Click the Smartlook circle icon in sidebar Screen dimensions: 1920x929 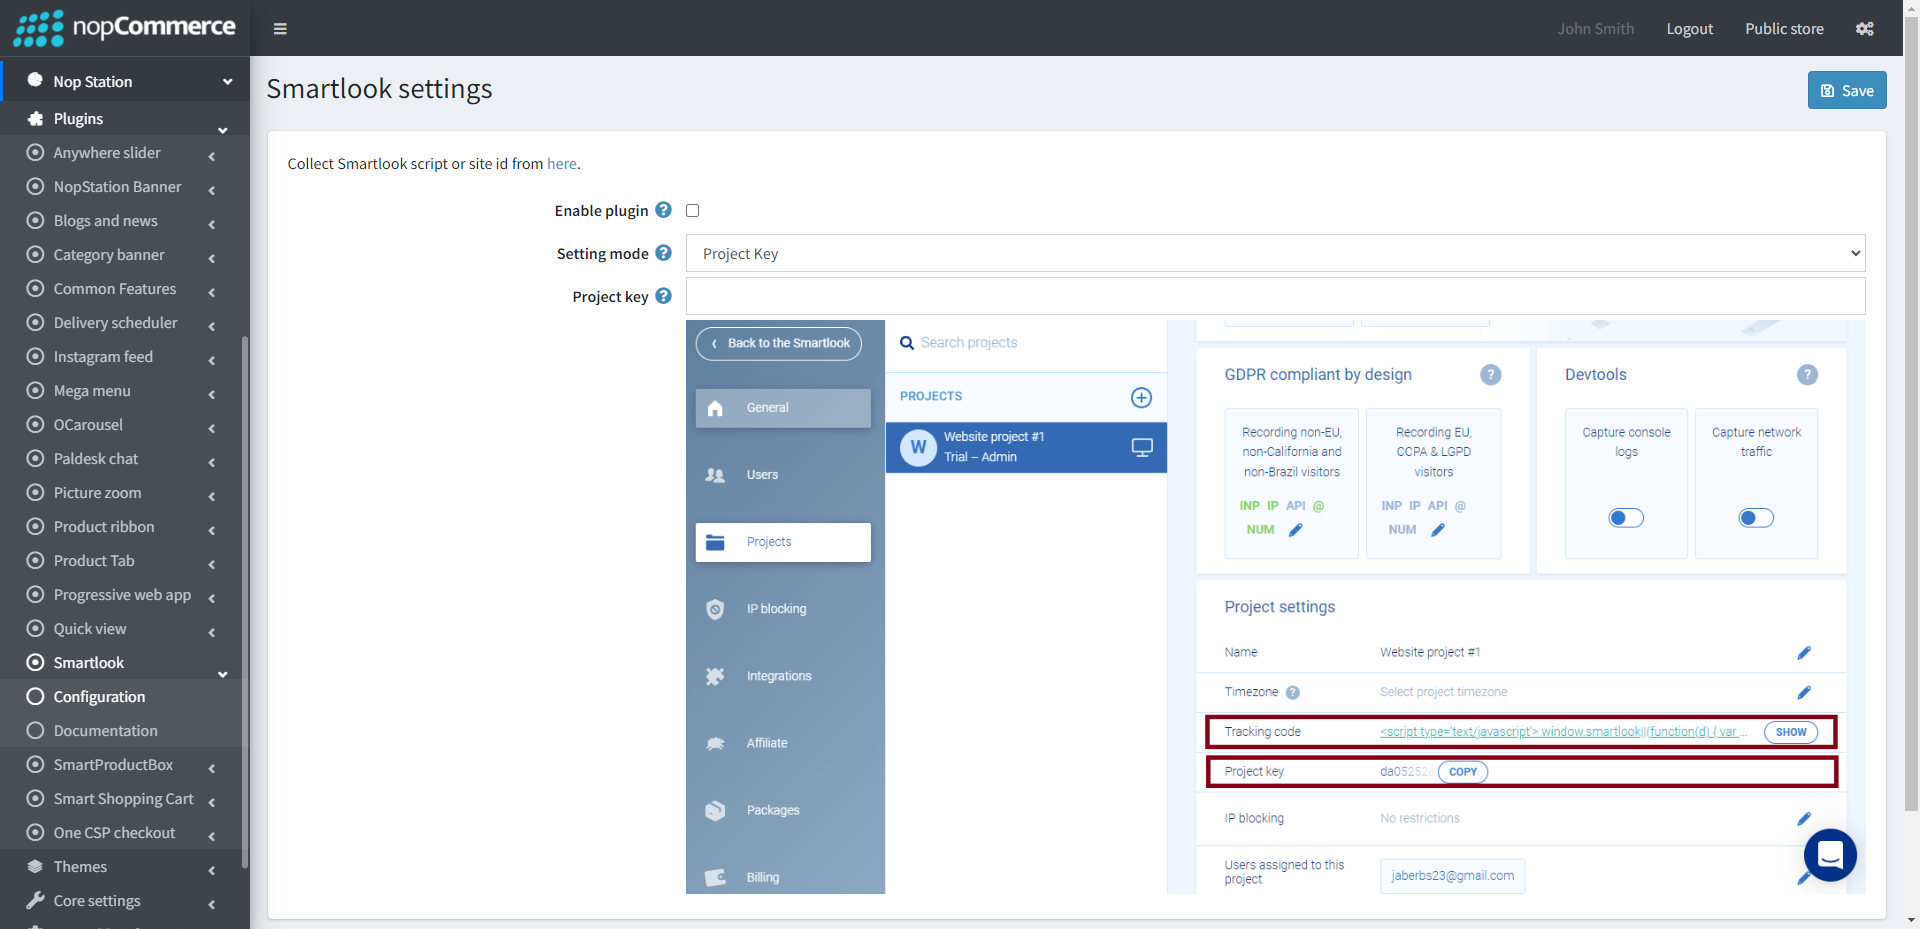click(35, 662)
